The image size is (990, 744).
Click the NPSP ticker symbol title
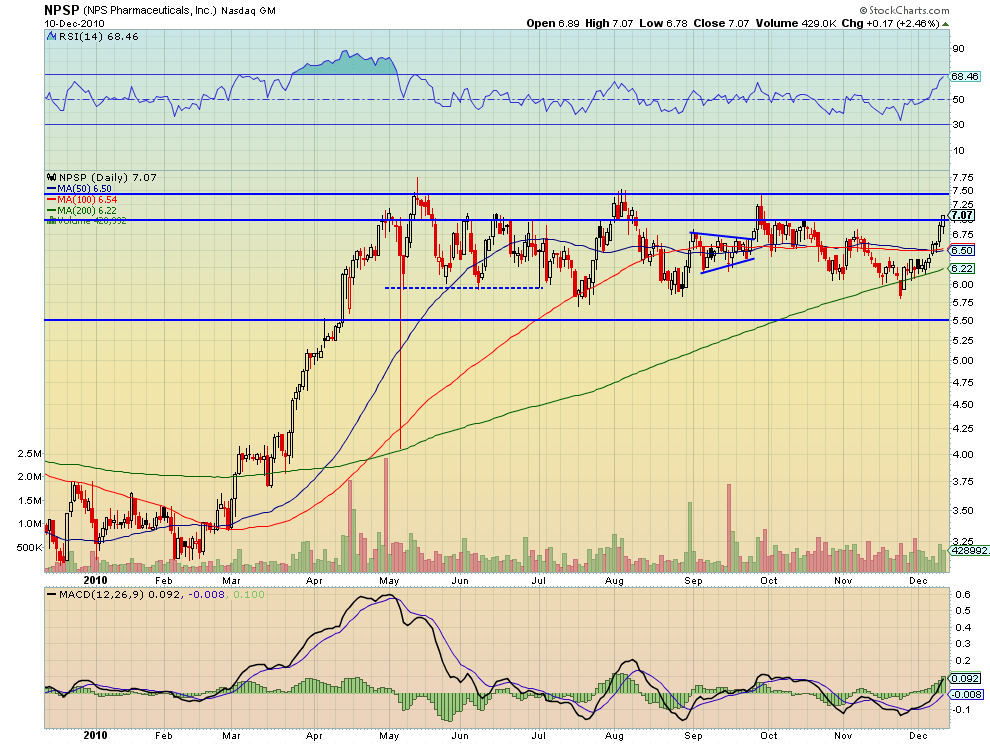click(x=61, y=10)
